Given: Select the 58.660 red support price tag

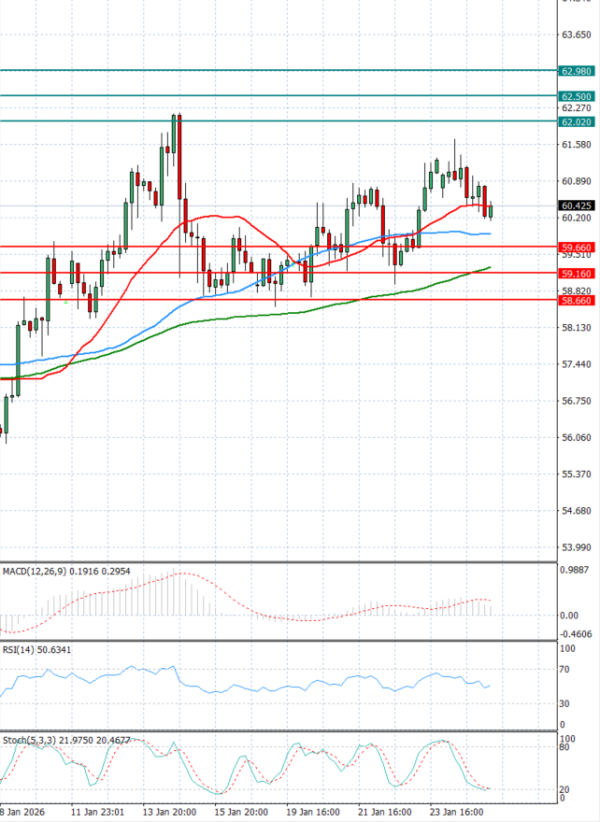Looking at the screenshot, I should pos(577,300).
